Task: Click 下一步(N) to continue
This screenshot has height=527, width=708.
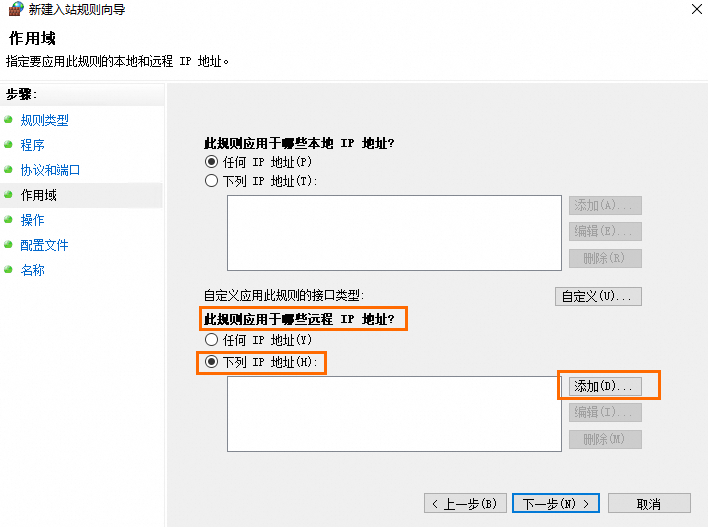Action: click(x=556, y=503)
